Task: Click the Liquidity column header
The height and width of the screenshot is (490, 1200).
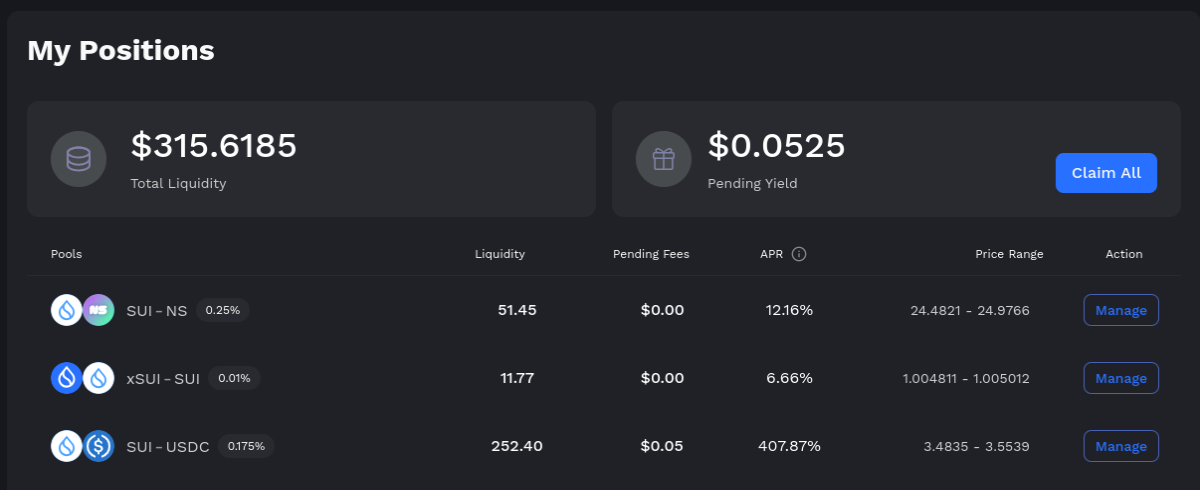Action: pos(500,254)
